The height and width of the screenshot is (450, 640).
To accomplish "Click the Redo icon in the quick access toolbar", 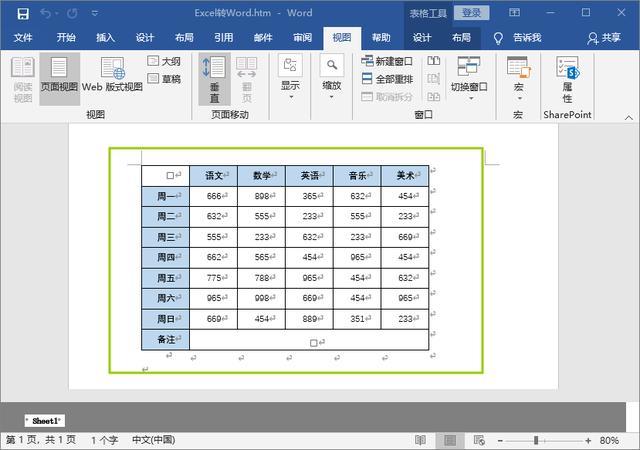I will coord(72,13).
